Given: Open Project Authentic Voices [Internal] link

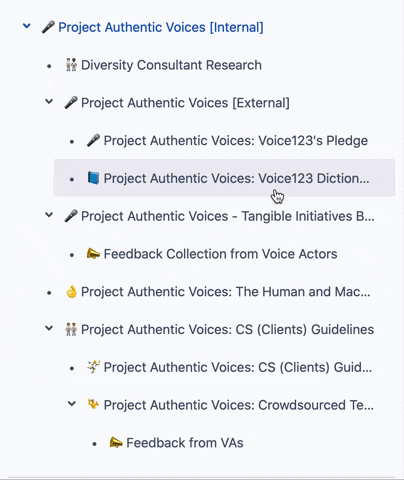Looking at the screenshot, I should (x=161, y=27).
